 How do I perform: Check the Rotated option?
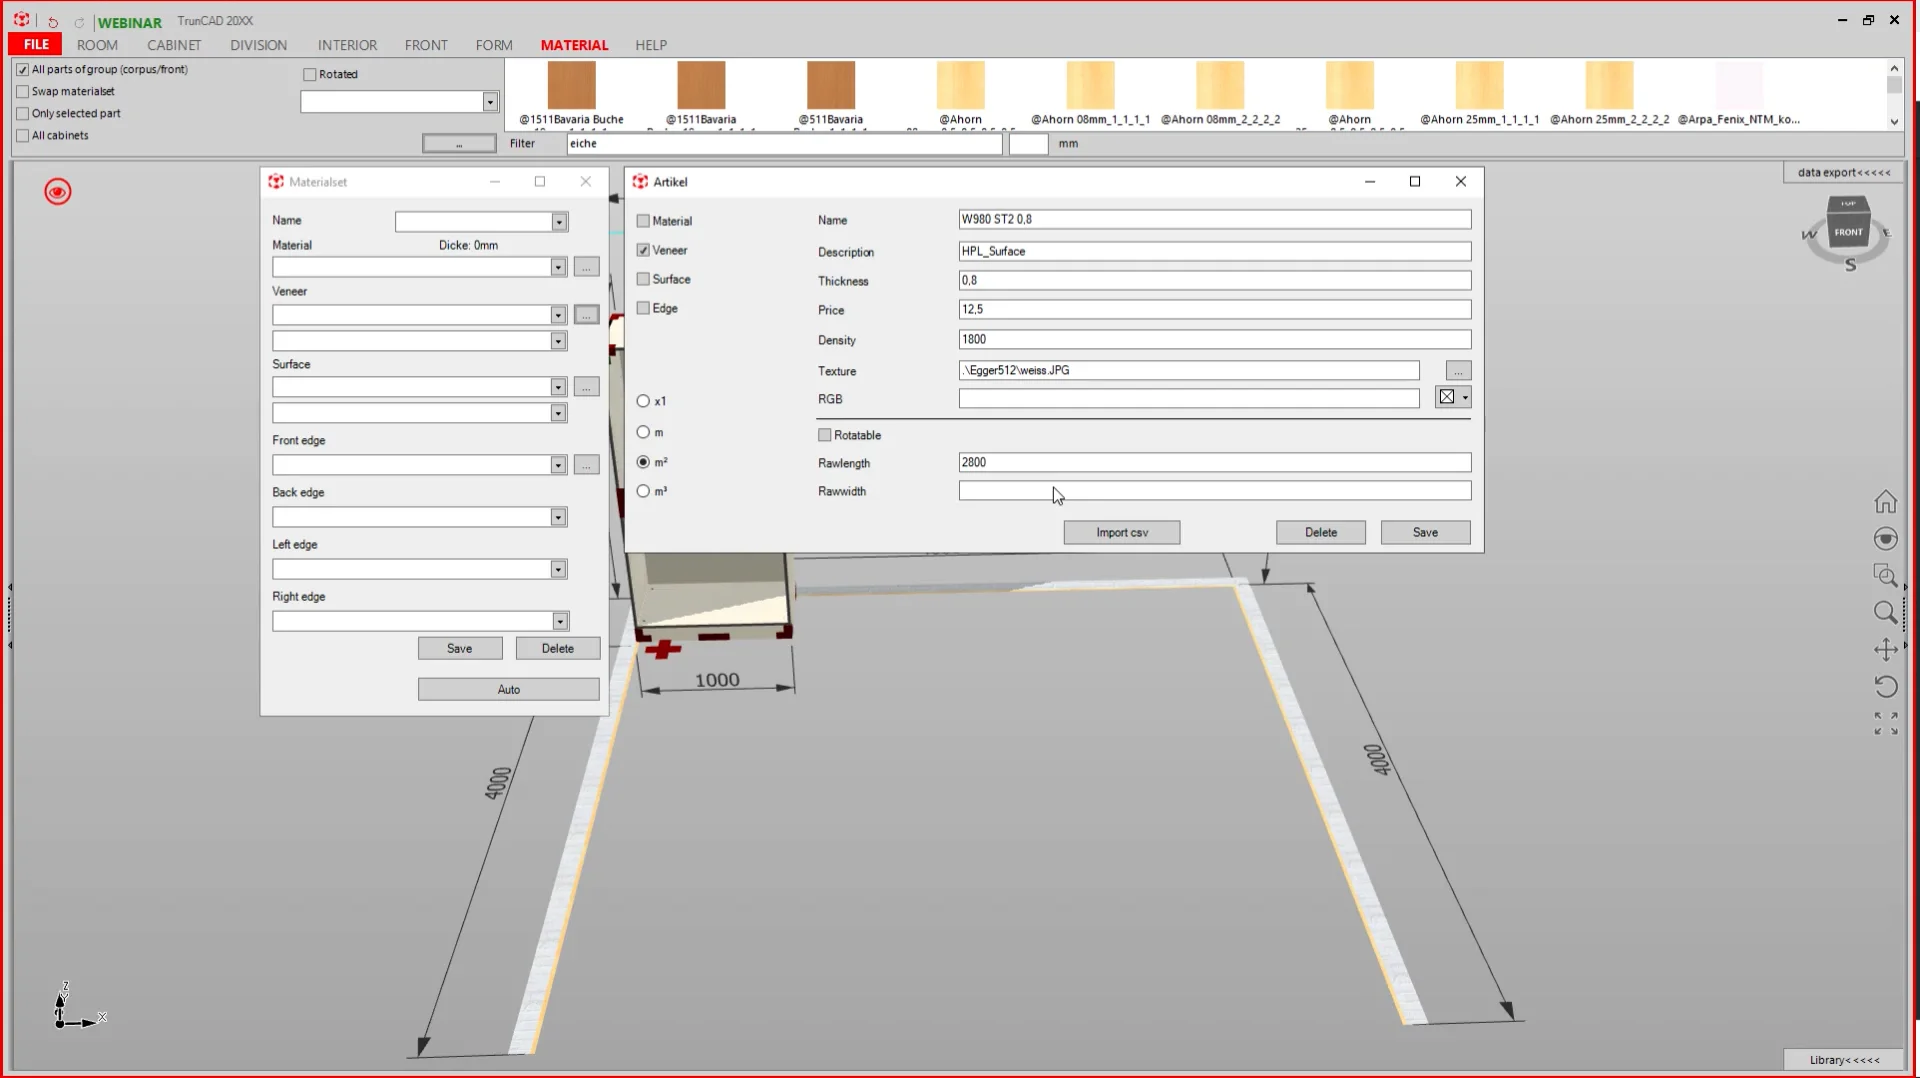coord(309,74)
